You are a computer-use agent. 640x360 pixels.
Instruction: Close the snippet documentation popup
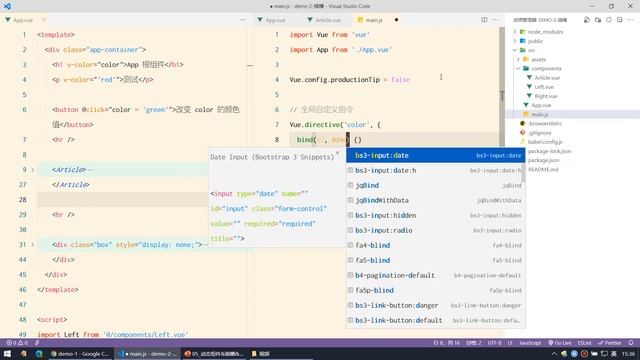pyautogui.click(x=337, y=153)
